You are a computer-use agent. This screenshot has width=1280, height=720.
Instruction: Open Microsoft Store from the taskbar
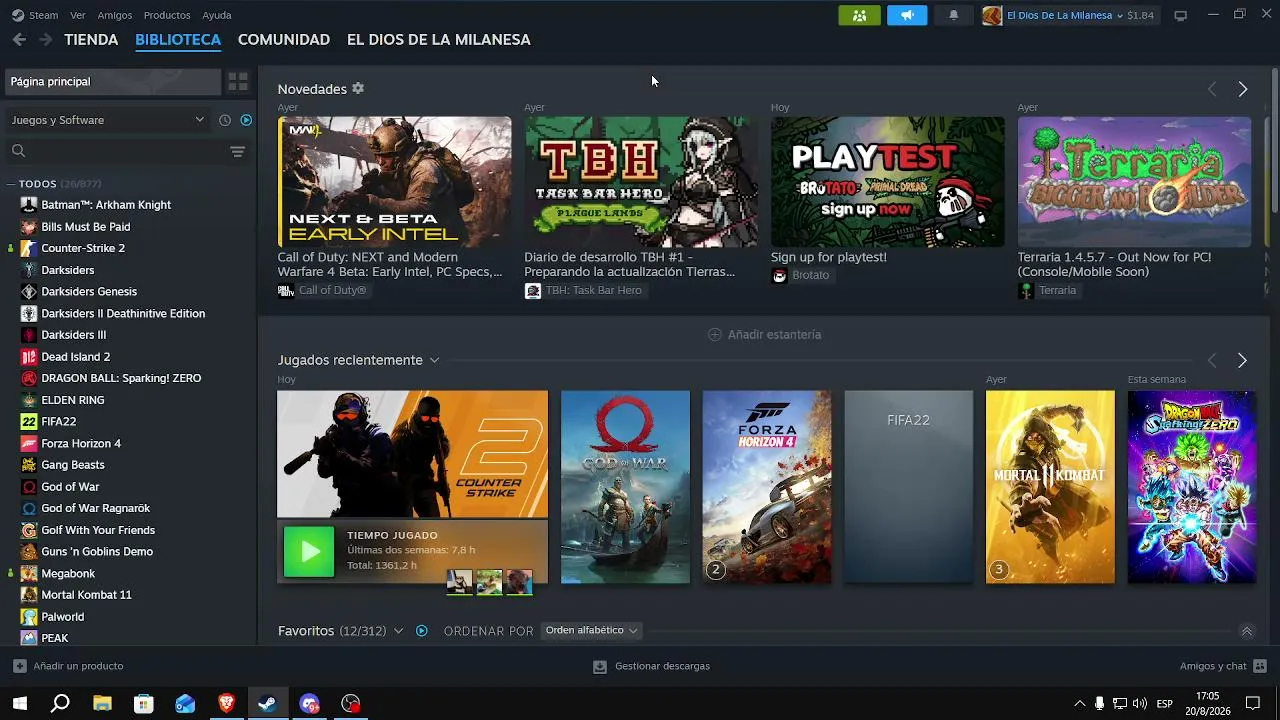point(144,703)
